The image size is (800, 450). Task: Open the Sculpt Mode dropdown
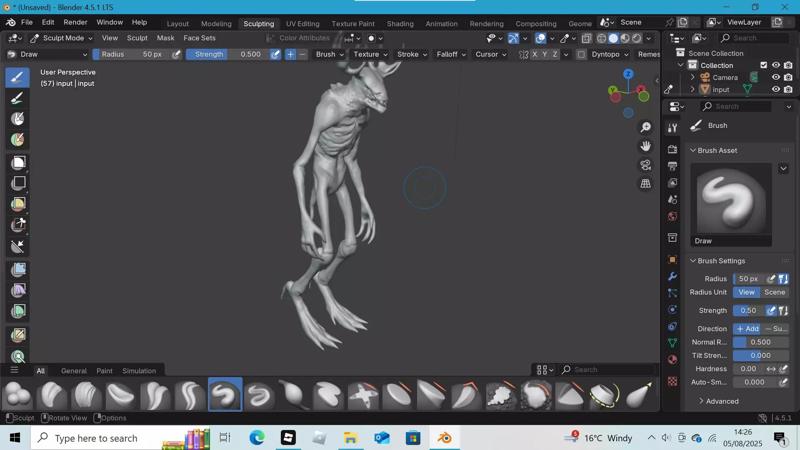(61, 38)
